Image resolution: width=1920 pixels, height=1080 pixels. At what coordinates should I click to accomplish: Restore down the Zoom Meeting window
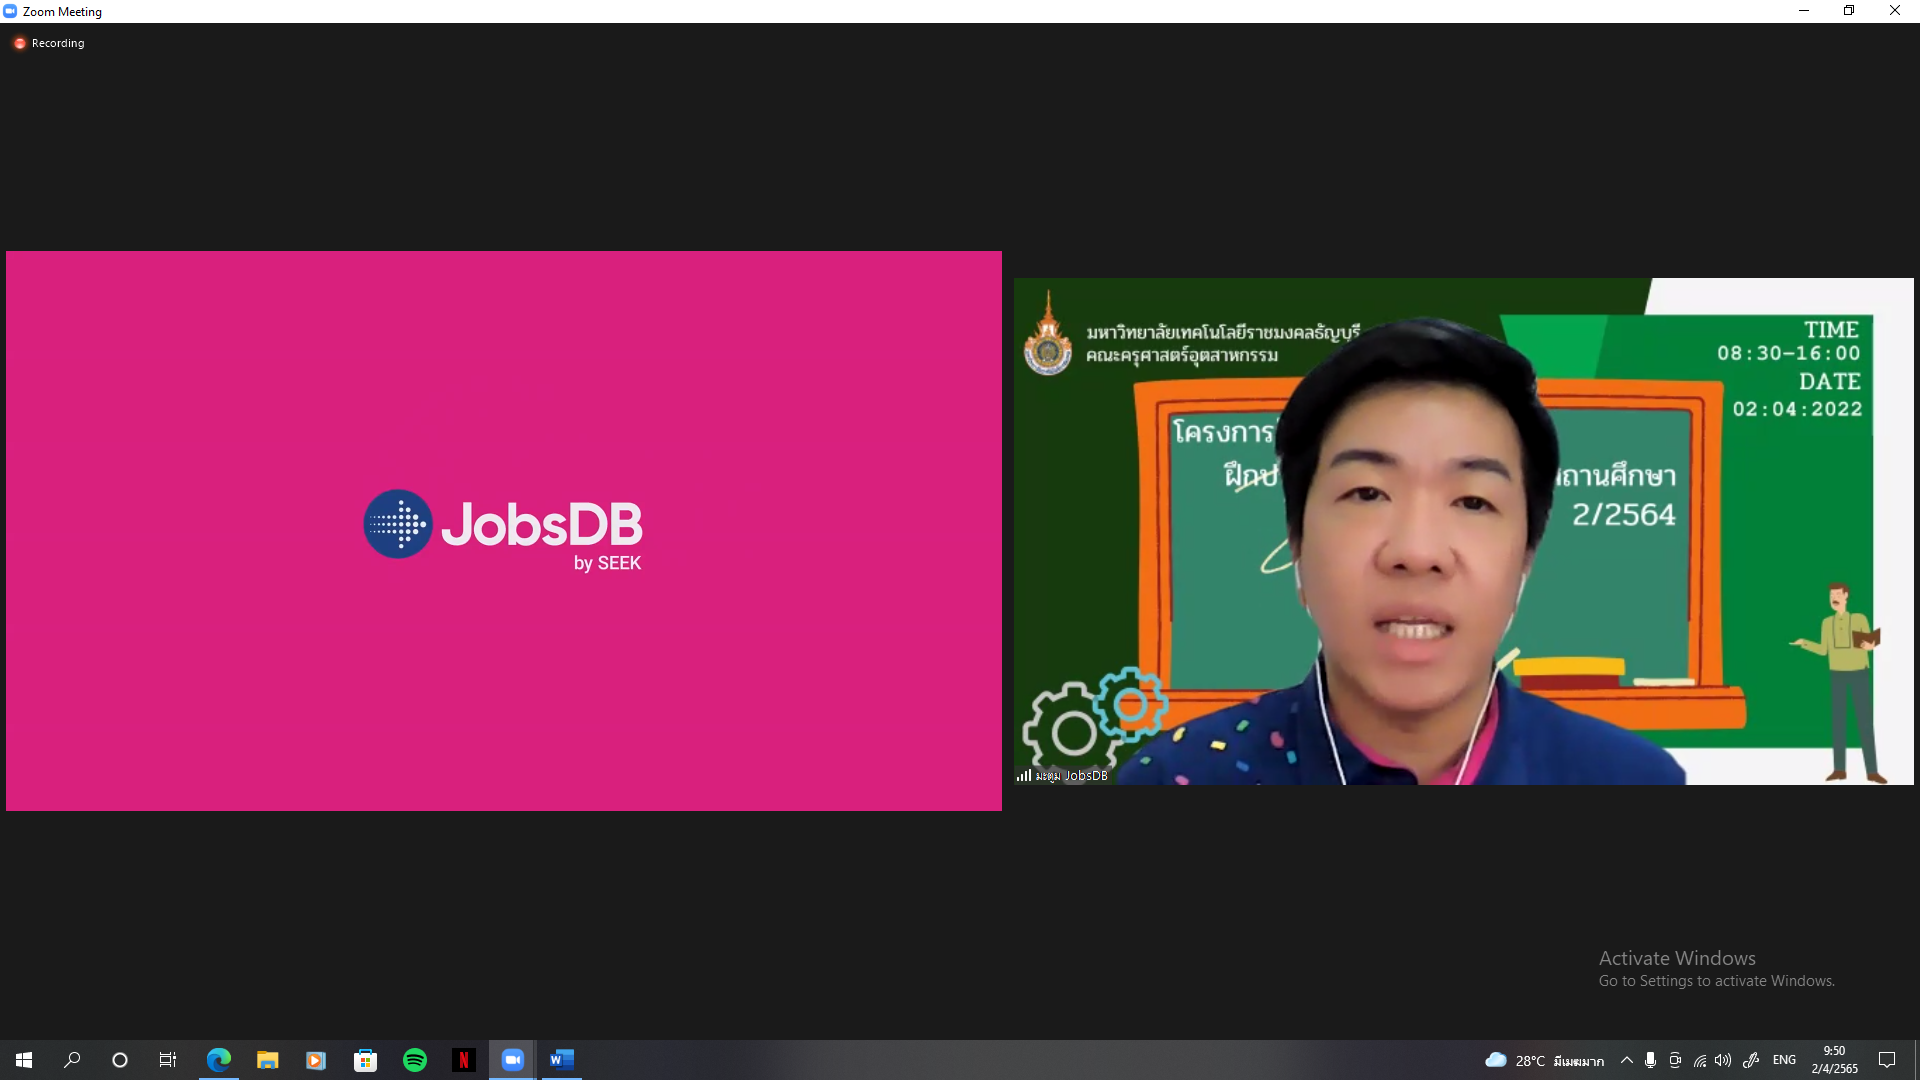pyautogui.click(x=1849, y=11)
